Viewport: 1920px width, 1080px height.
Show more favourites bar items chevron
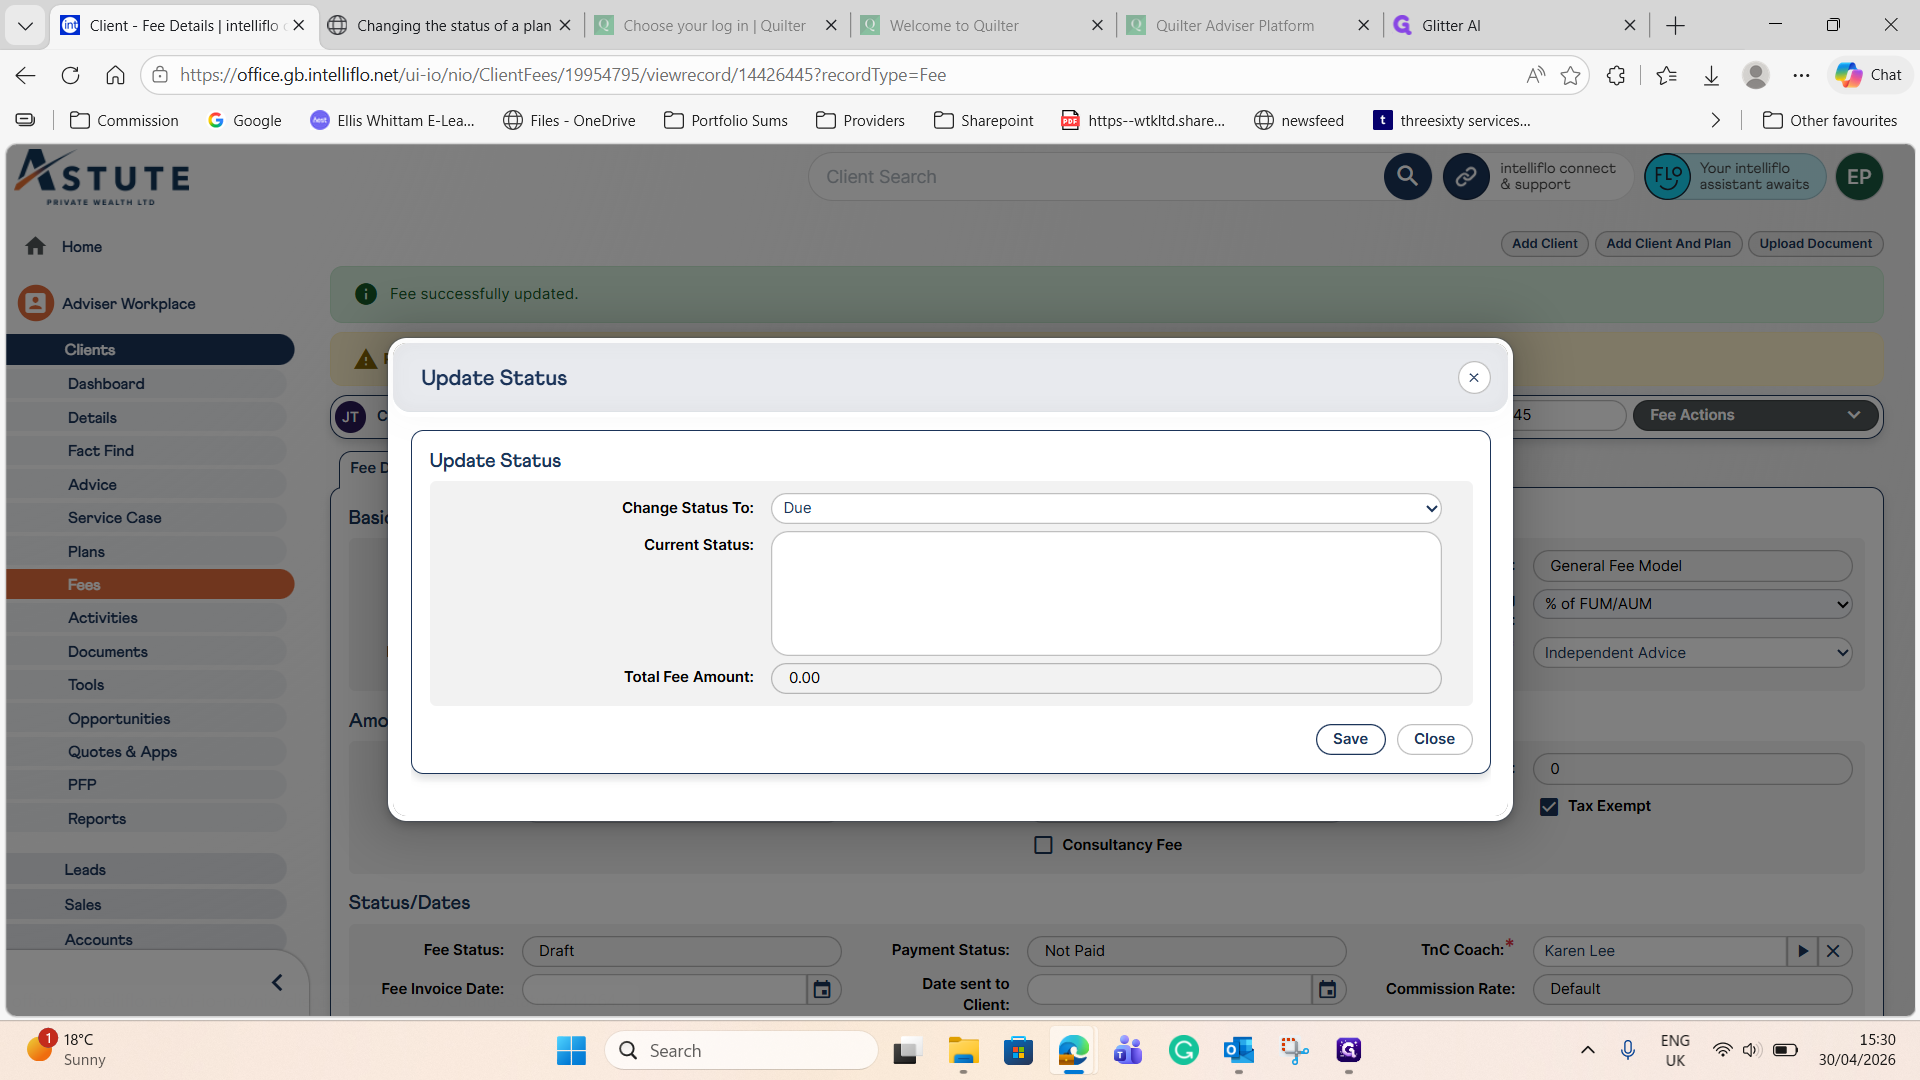[1715, 120]
